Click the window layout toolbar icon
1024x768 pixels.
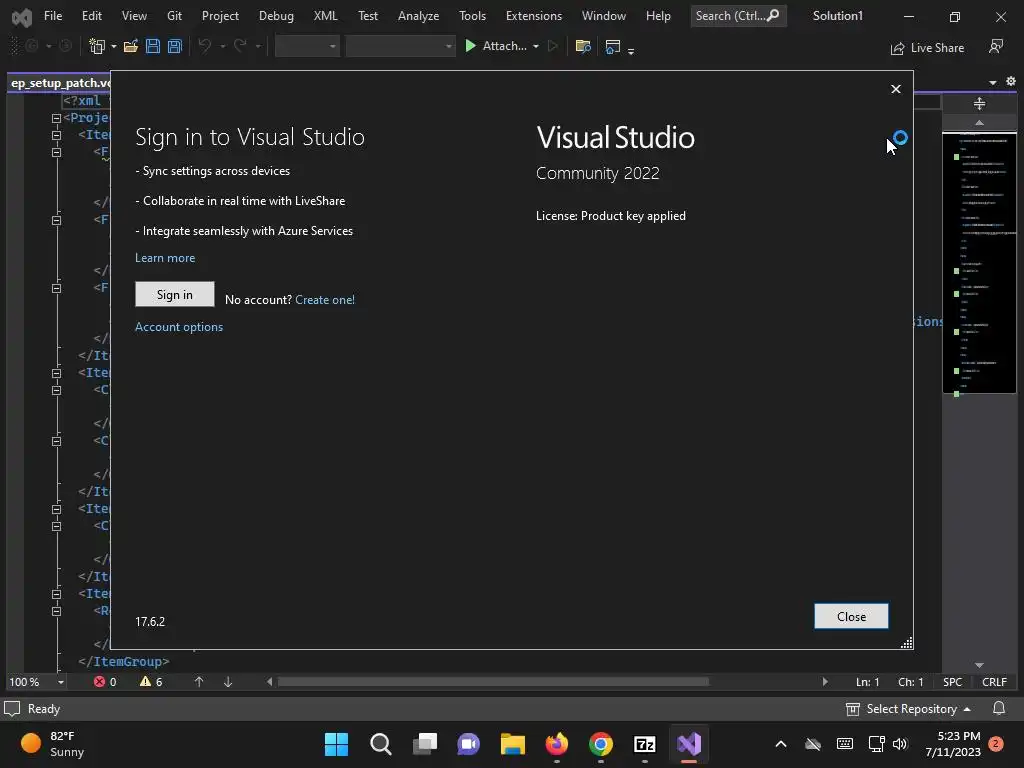[613, 46]
